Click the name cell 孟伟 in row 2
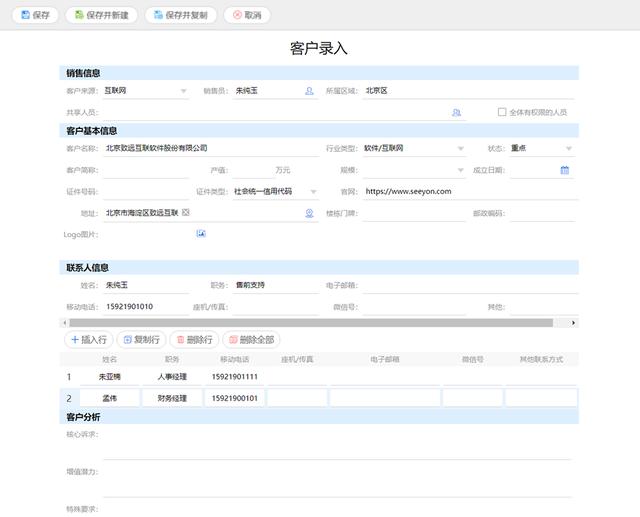The height and width of the screenshot is (517, 640). click(109, 398)
